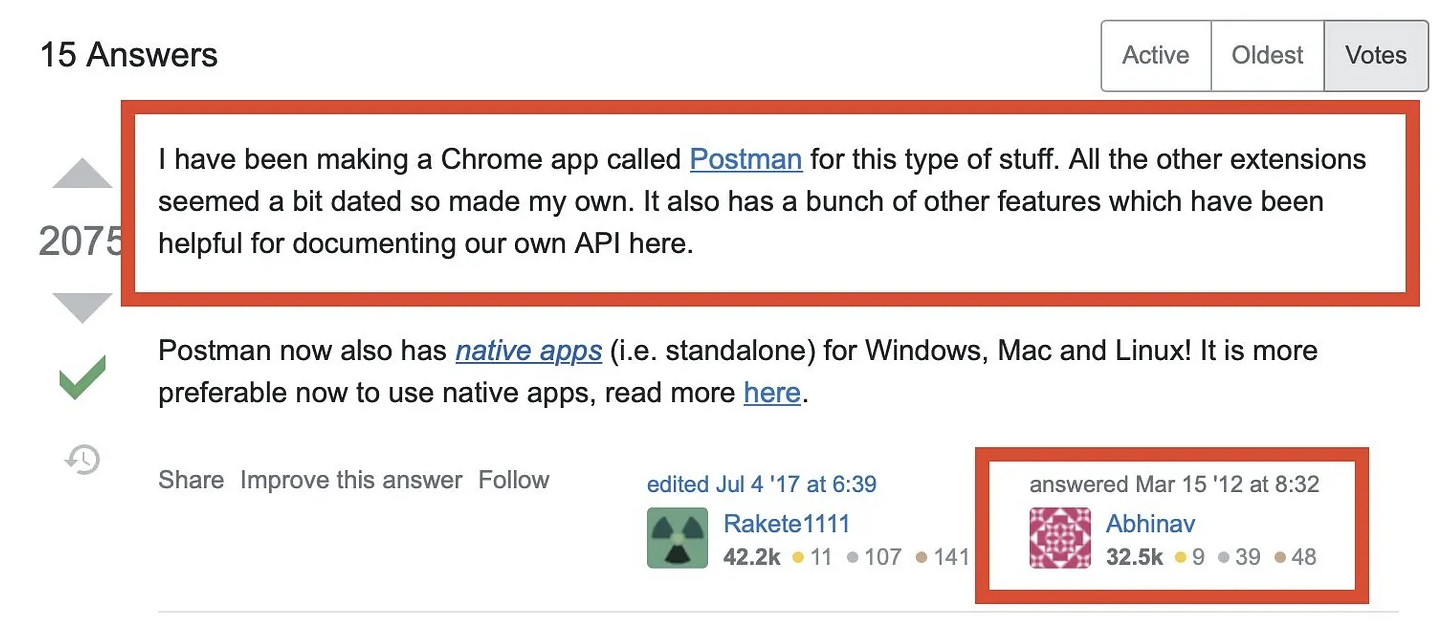The width and height of the screenshot is (1452, 632).
Task: Click Rakete1111's radioactive avatar
Action: 677,538
